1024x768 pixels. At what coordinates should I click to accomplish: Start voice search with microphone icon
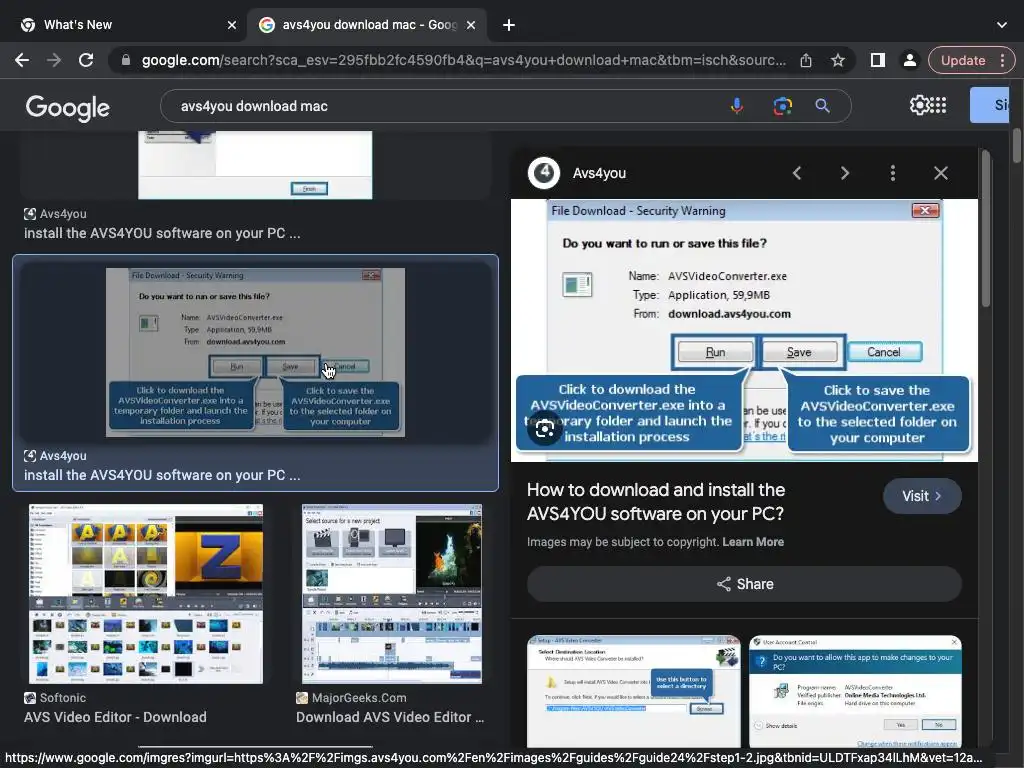coord(737,106)
